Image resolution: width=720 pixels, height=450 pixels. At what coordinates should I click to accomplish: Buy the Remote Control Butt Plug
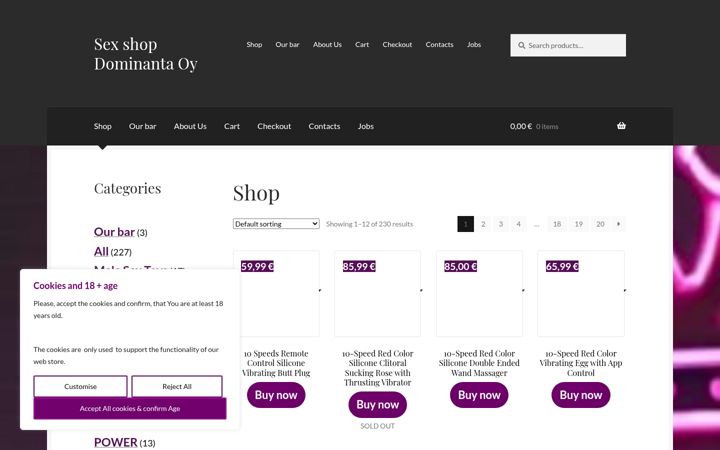click(276, 395)
